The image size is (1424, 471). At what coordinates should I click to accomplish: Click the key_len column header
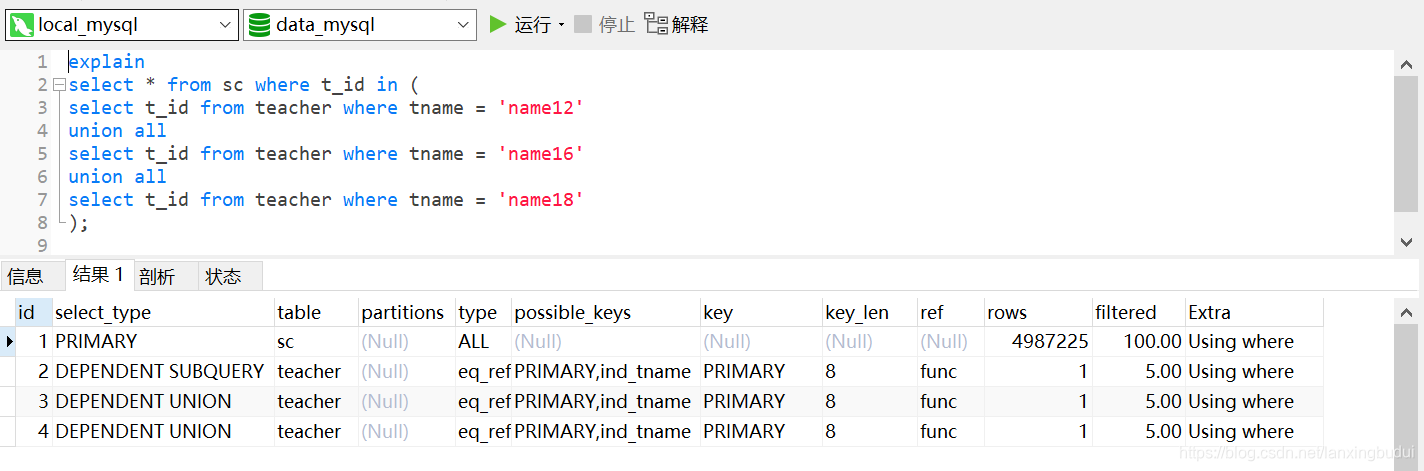click(x=870, y=312)
